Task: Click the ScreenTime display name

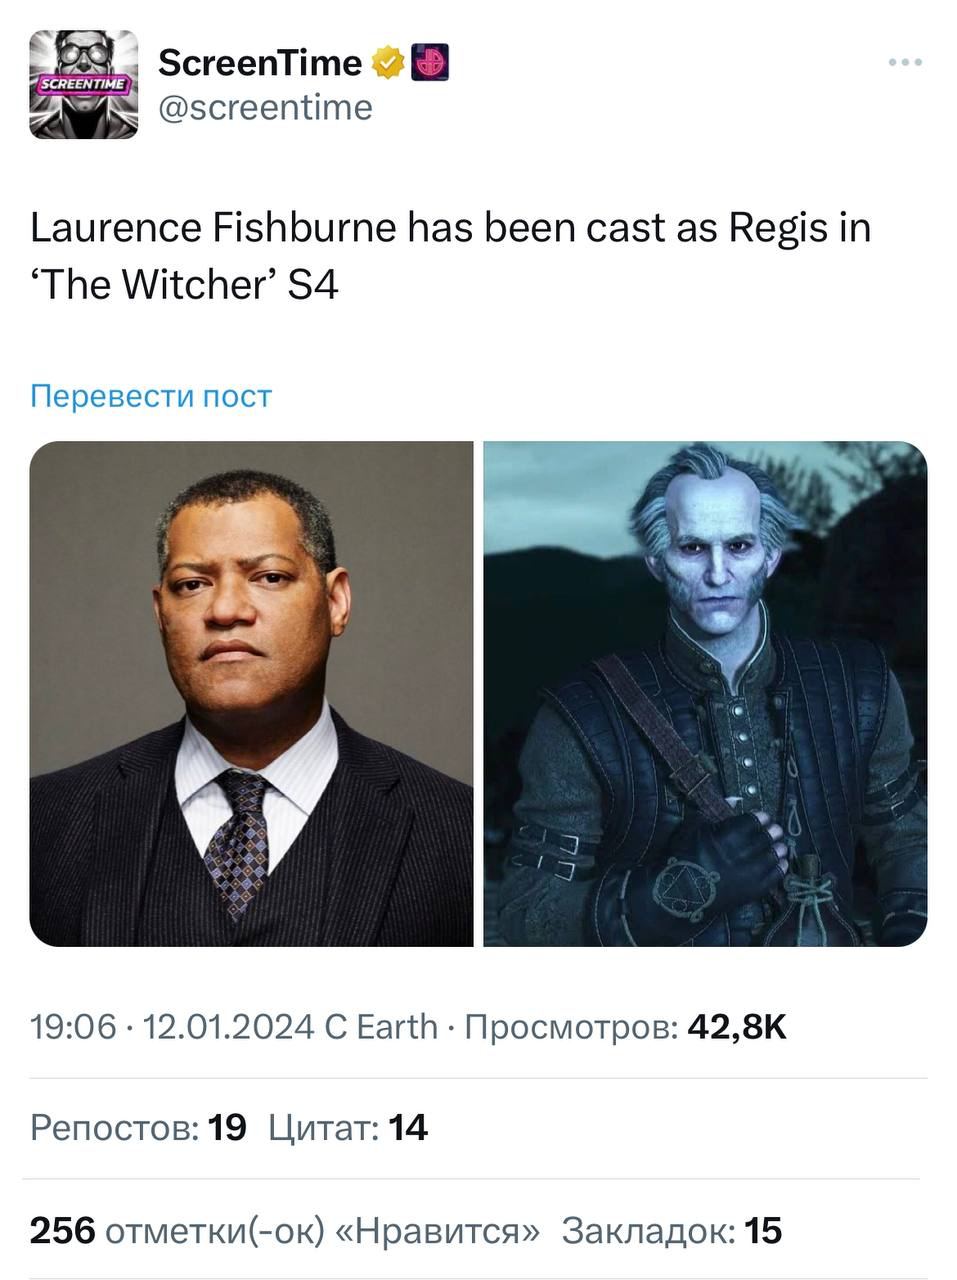Action: 260,63
